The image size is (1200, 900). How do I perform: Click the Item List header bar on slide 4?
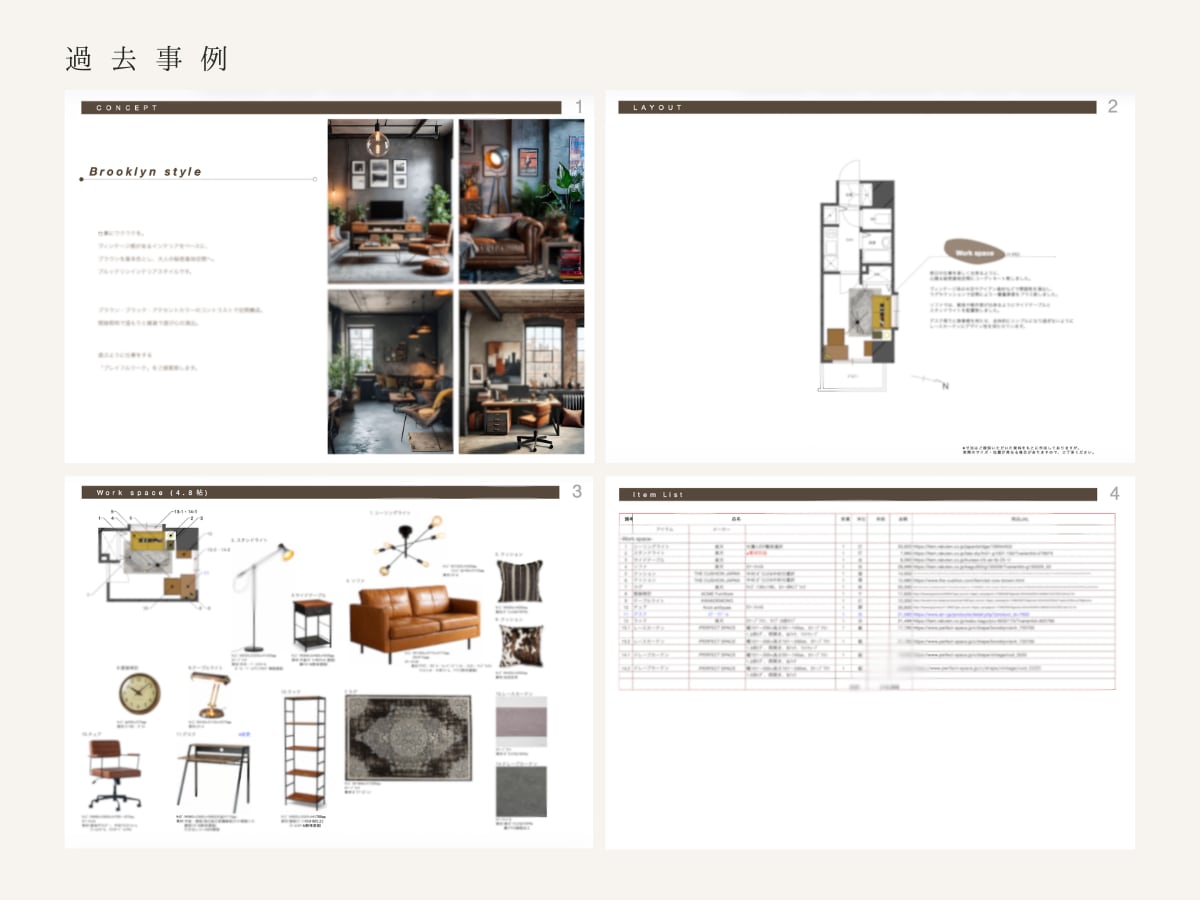[859, 494]
